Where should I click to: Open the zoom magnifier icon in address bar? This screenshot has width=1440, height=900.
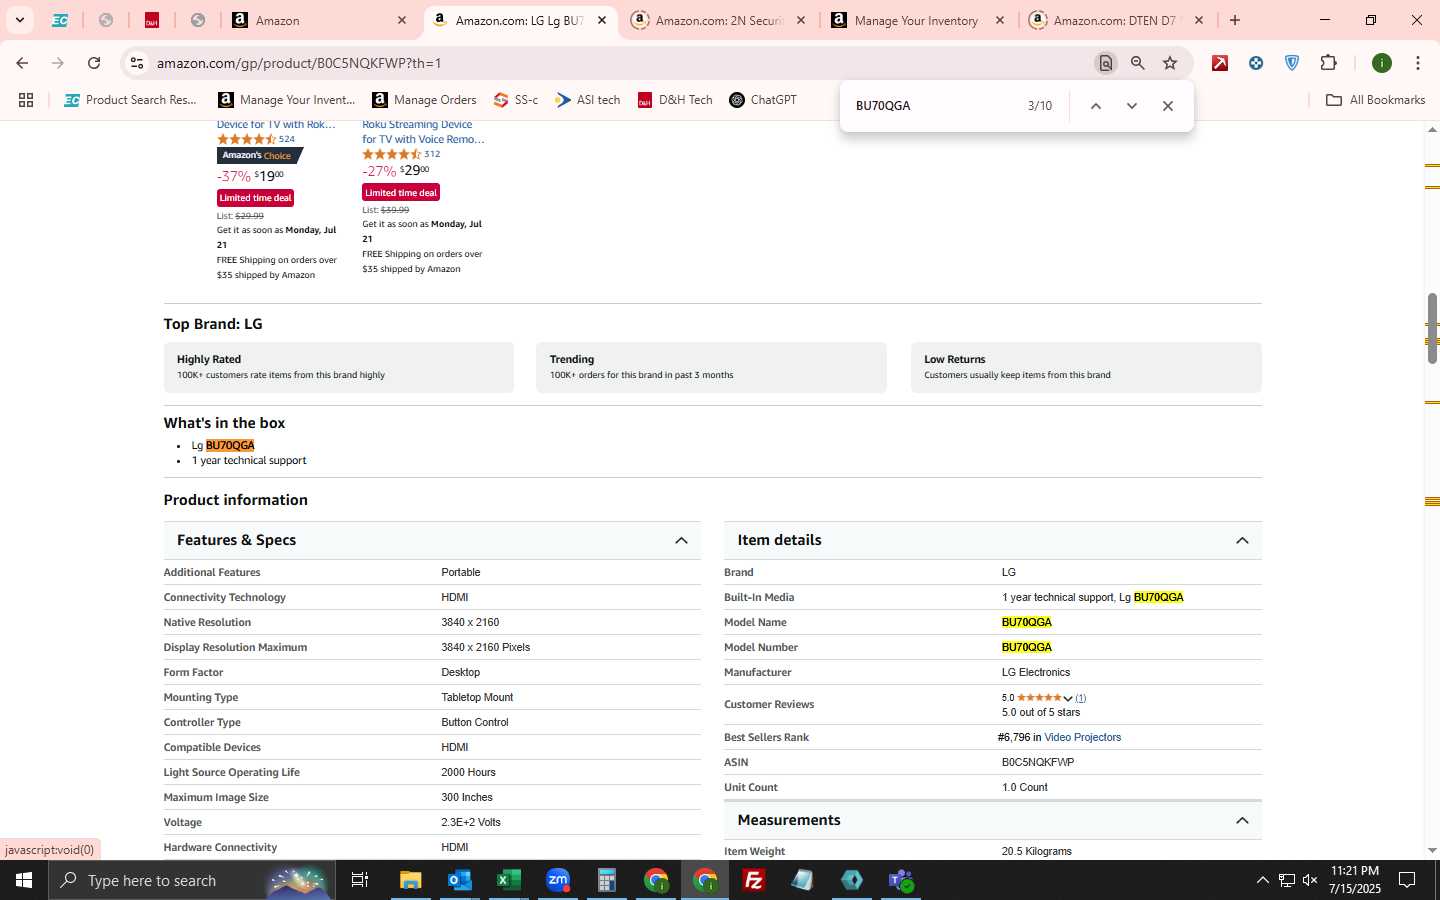[1138, 63]
